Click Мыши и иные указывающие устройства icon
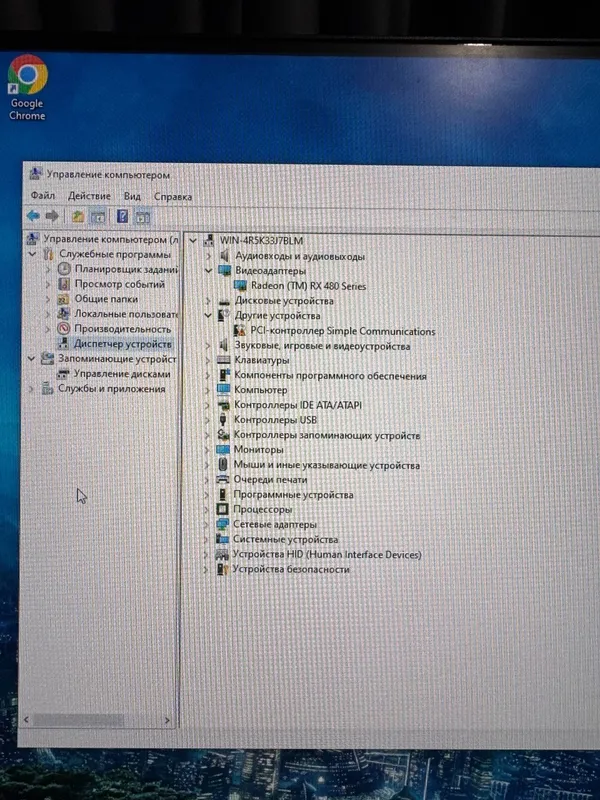Screen dimensions: 600x800 [222, 464]
